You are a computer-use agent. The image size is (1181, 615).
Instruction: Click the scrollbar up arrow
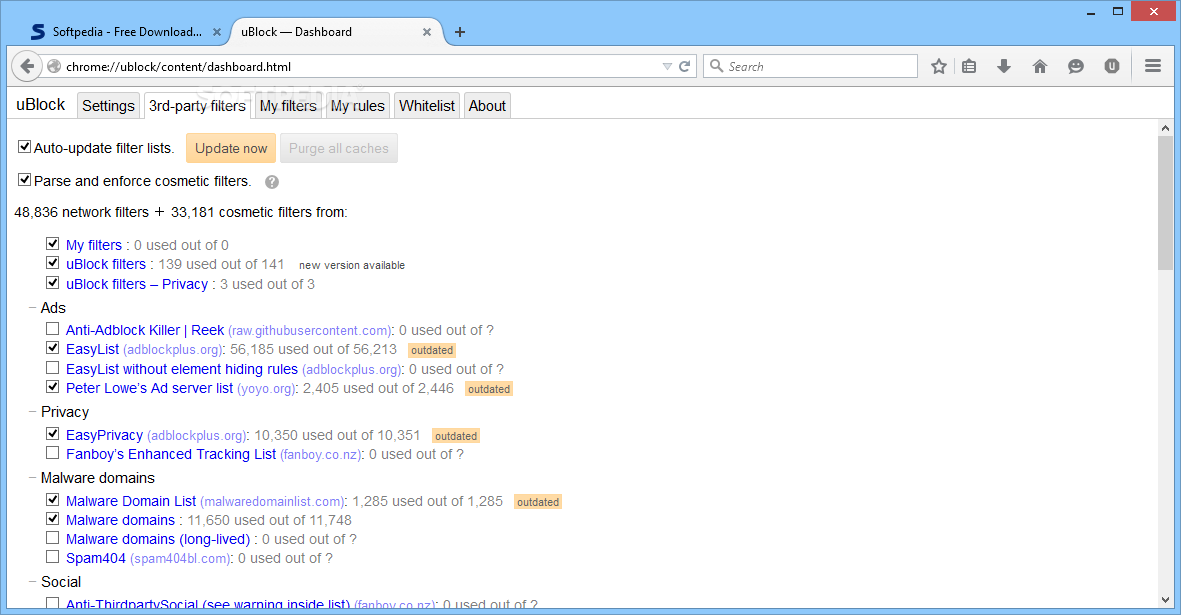click(1165, 128)
